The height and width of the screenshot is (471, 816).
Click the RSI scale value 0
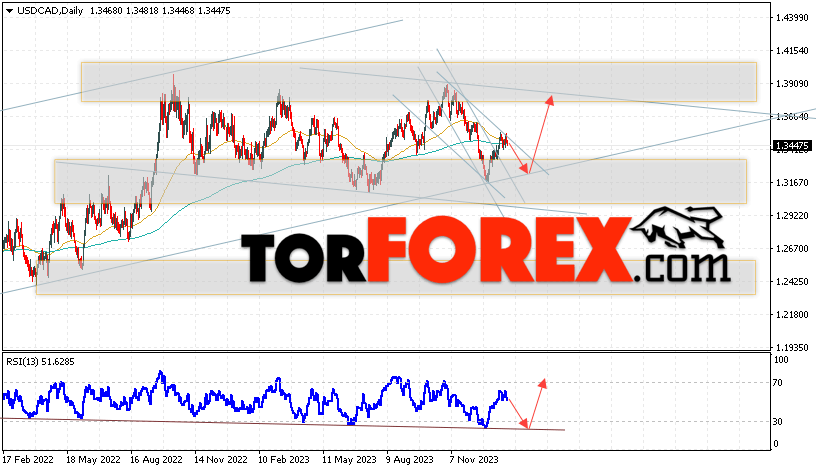tap(776, 444)
